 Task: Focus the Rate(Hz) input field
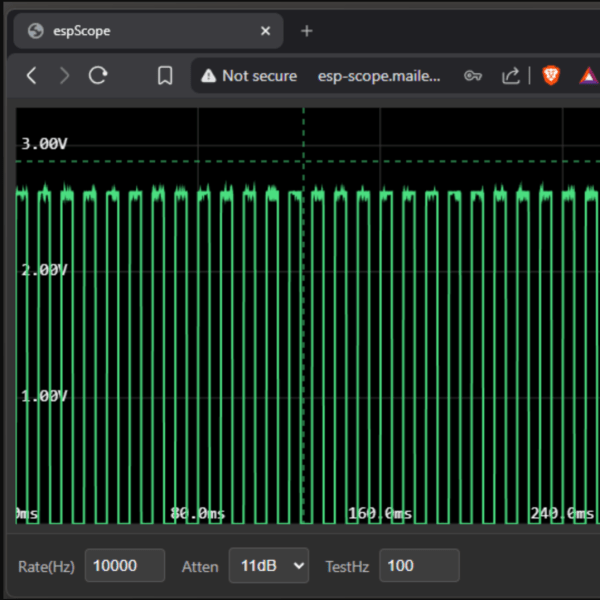point(124,566)
